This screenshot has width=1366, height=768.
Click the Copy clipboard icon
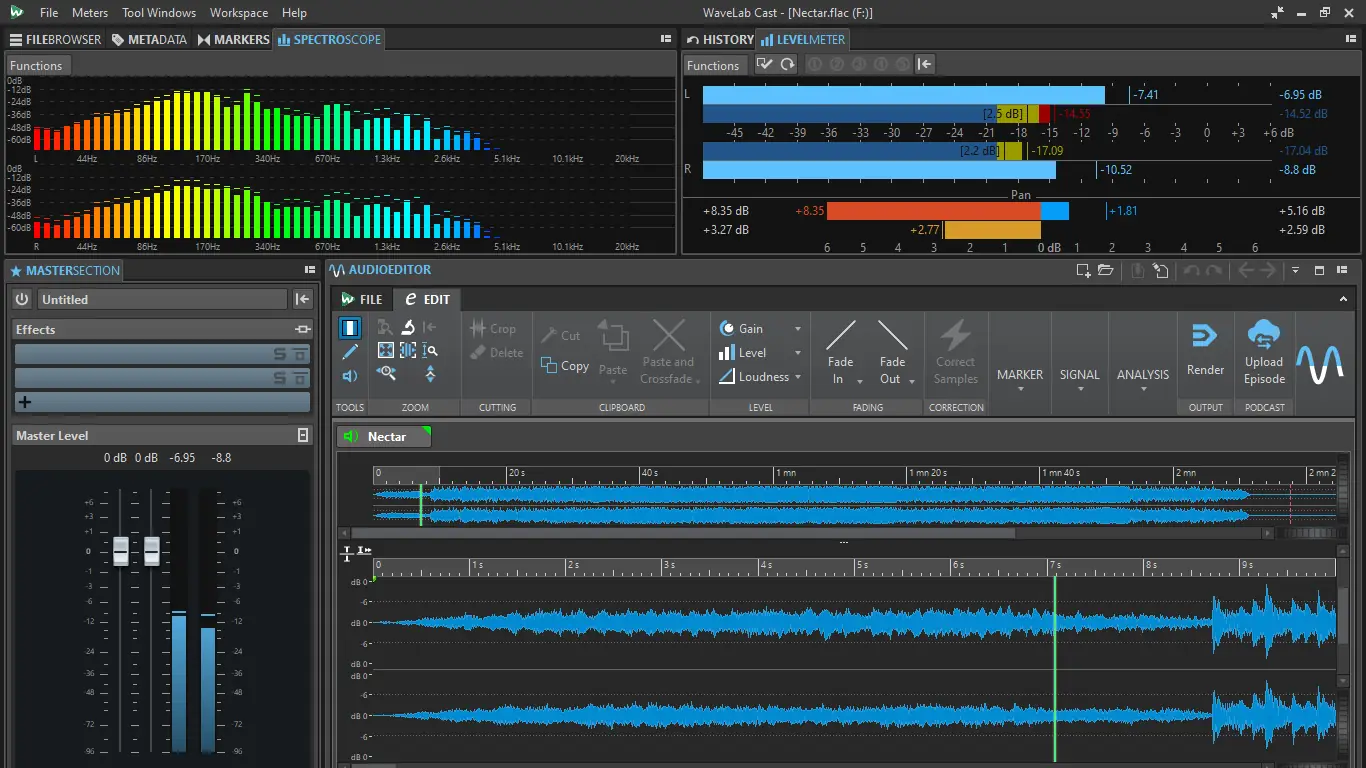point(549,366)
